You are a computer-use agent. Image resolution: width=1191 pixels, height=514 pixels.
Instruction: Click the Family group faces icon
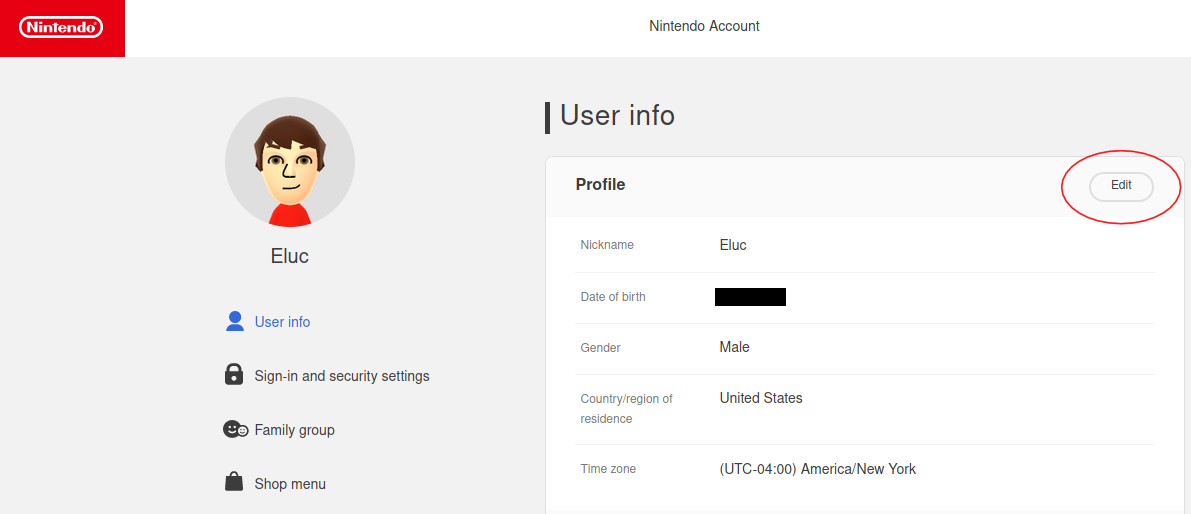point(235,429)
